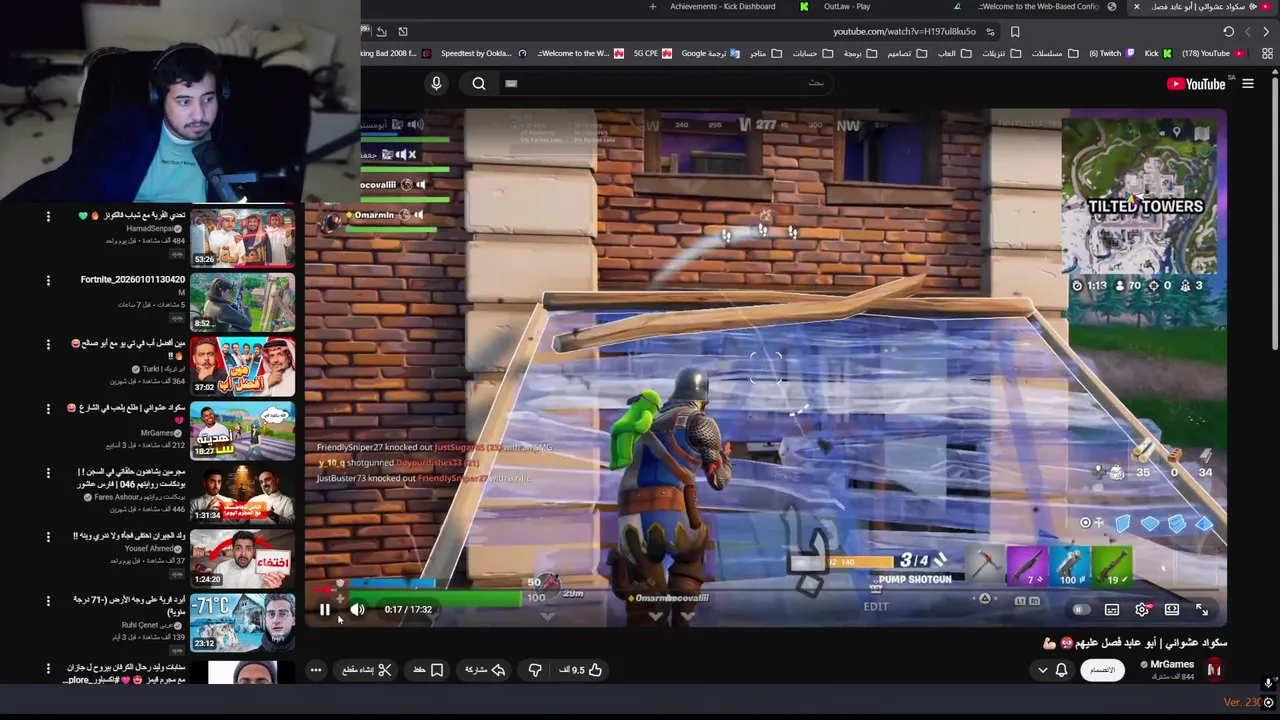This screenshot has height=720, width=1280.
Task: Open options menu for 18:27 MrGames video
Action: click(48, 409)
